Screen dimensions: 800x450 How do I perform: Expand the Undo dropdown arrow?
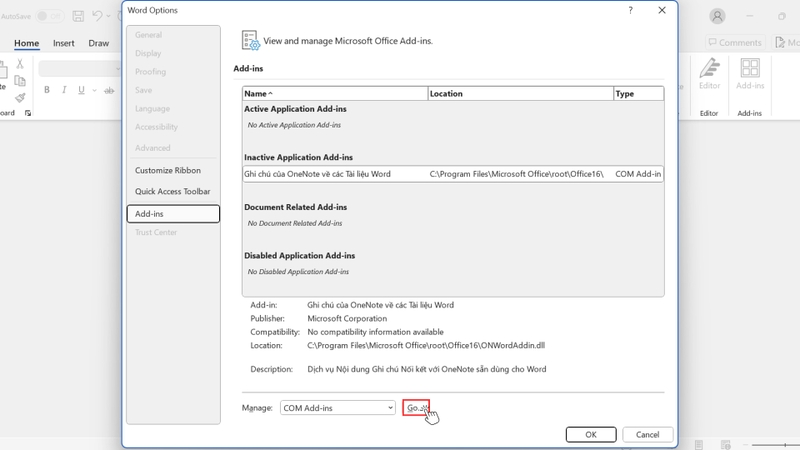coord(109,16)
